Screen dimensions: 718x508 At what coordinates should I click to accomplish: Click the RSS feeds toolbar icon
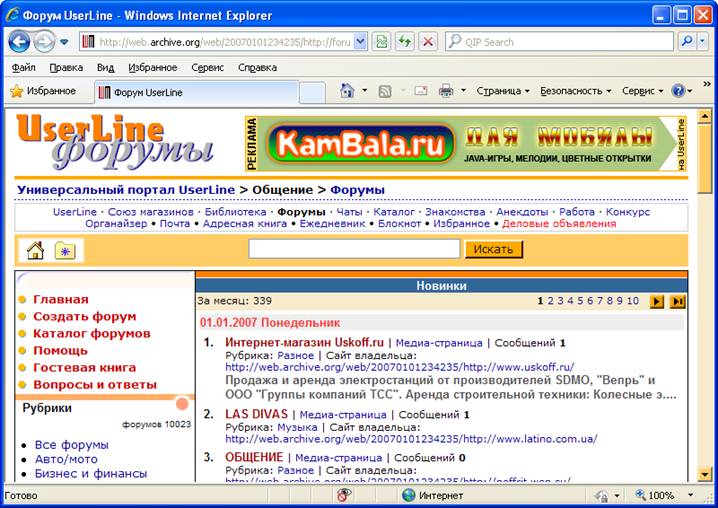click(385, 91)
